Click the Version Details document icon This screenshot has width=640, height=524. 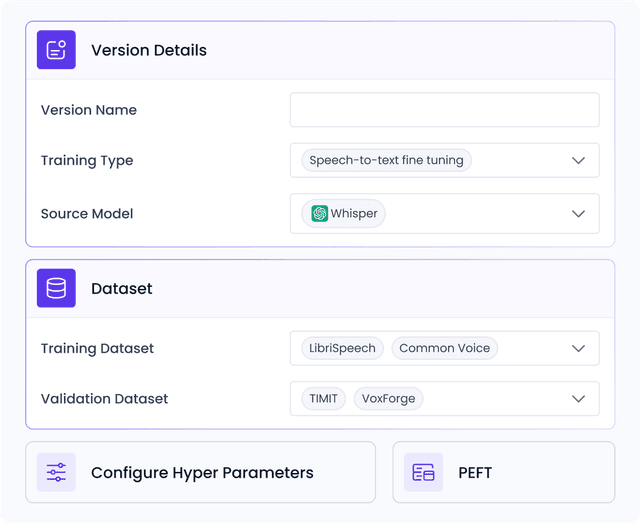coord(56,50)
